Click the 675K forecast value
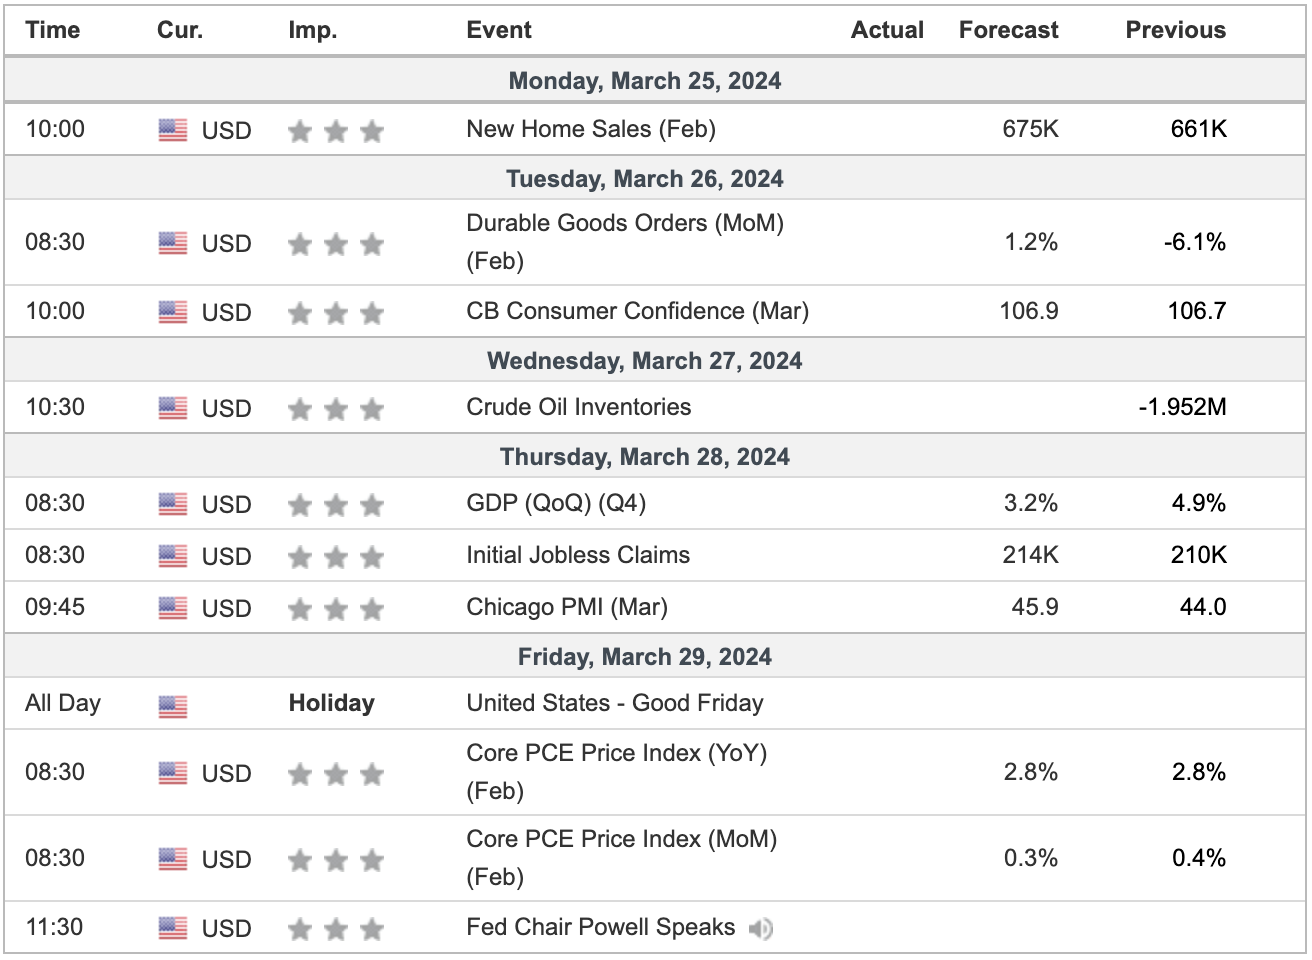 (1030, 129)
